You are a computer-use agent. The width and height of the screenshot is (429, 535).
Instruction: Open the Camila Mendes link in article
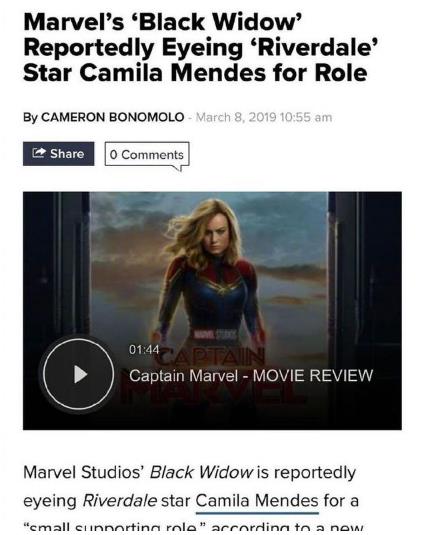click(x=257, y=501)
